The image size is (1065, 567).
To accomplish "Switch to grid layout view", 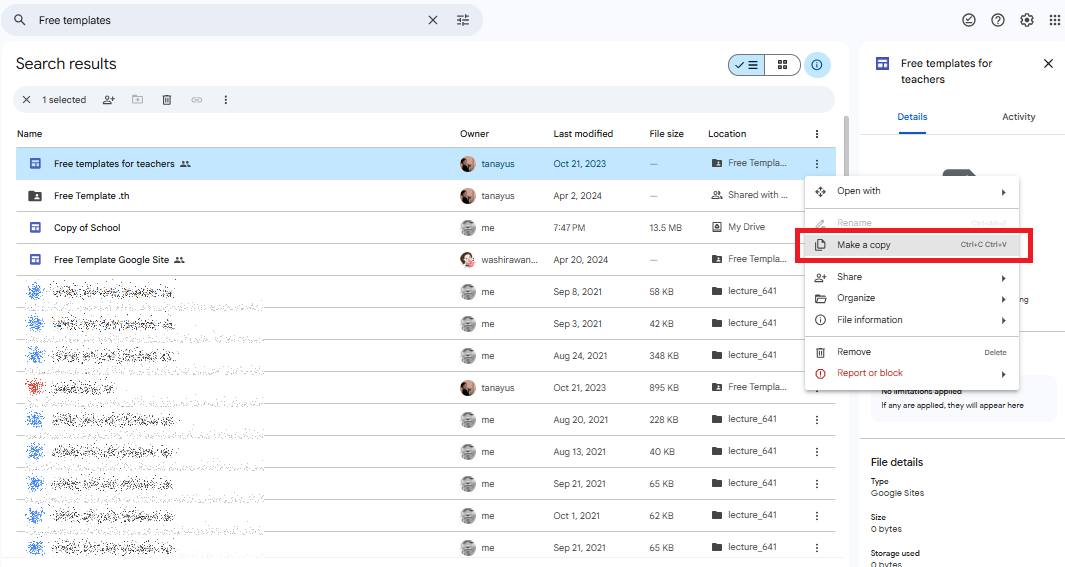I will pos(782,65).
